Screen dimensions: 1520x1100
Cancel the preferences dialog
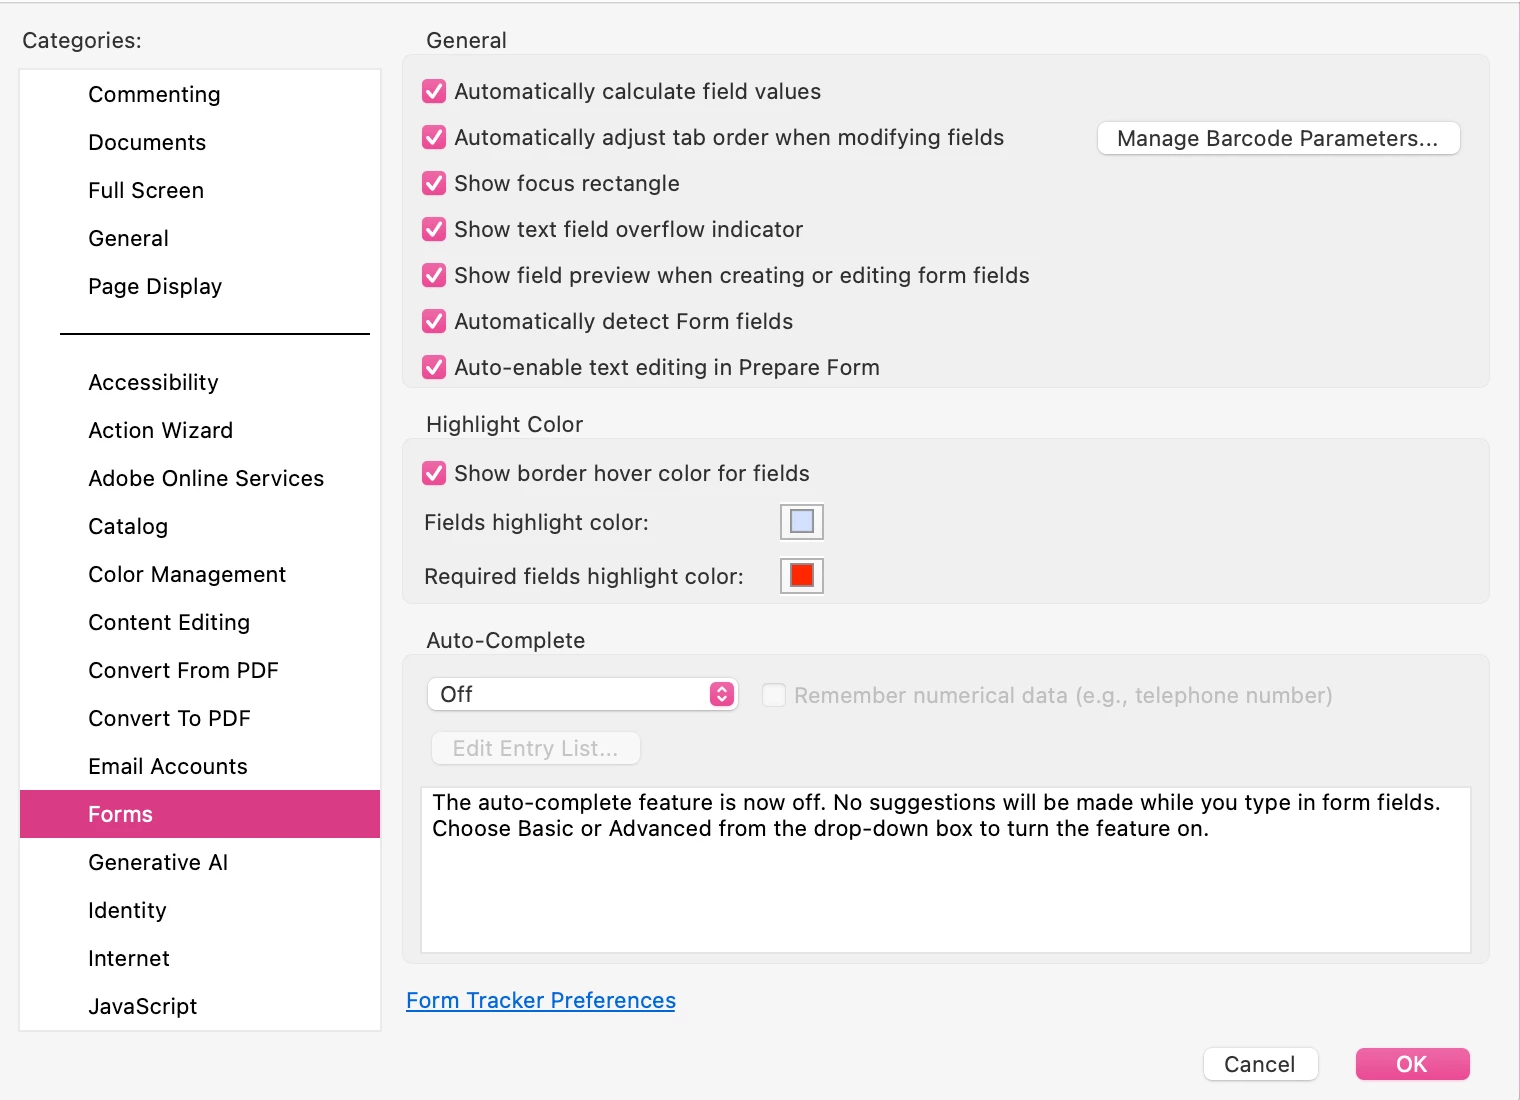pos(1259,1065)
